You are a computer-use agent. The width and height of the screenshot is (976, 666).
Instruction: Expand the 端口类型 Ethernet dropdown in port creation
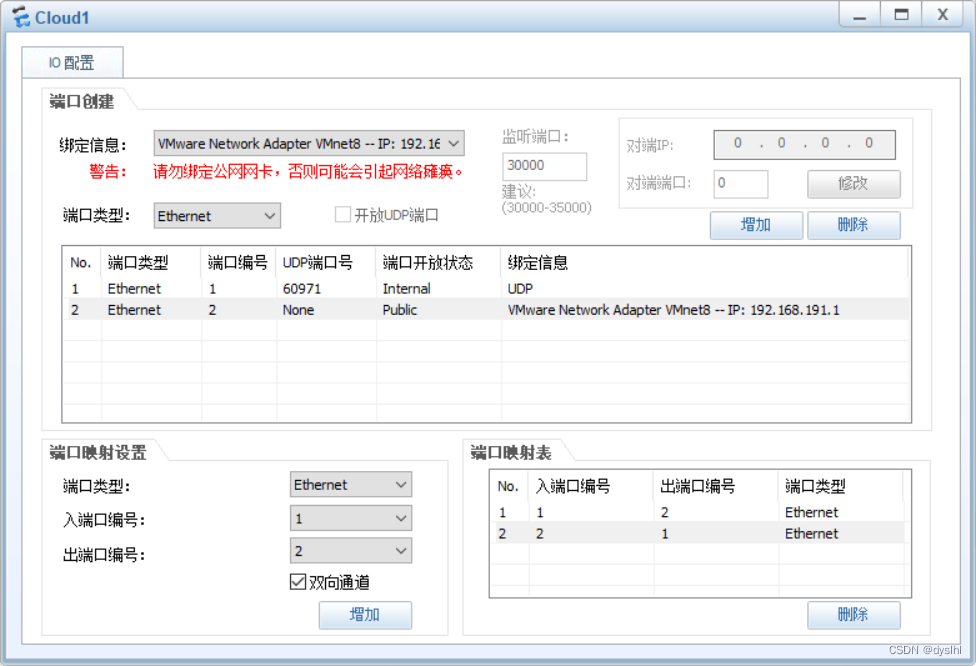tap(217, 216)
